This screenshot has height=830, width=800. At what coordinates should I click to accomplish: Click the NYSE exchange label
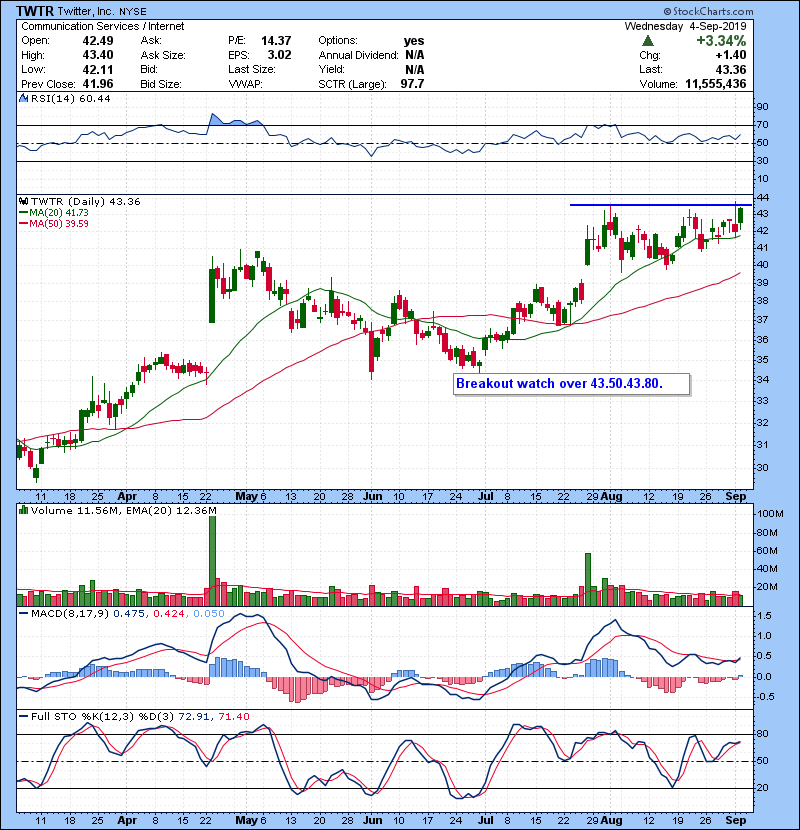133,12
